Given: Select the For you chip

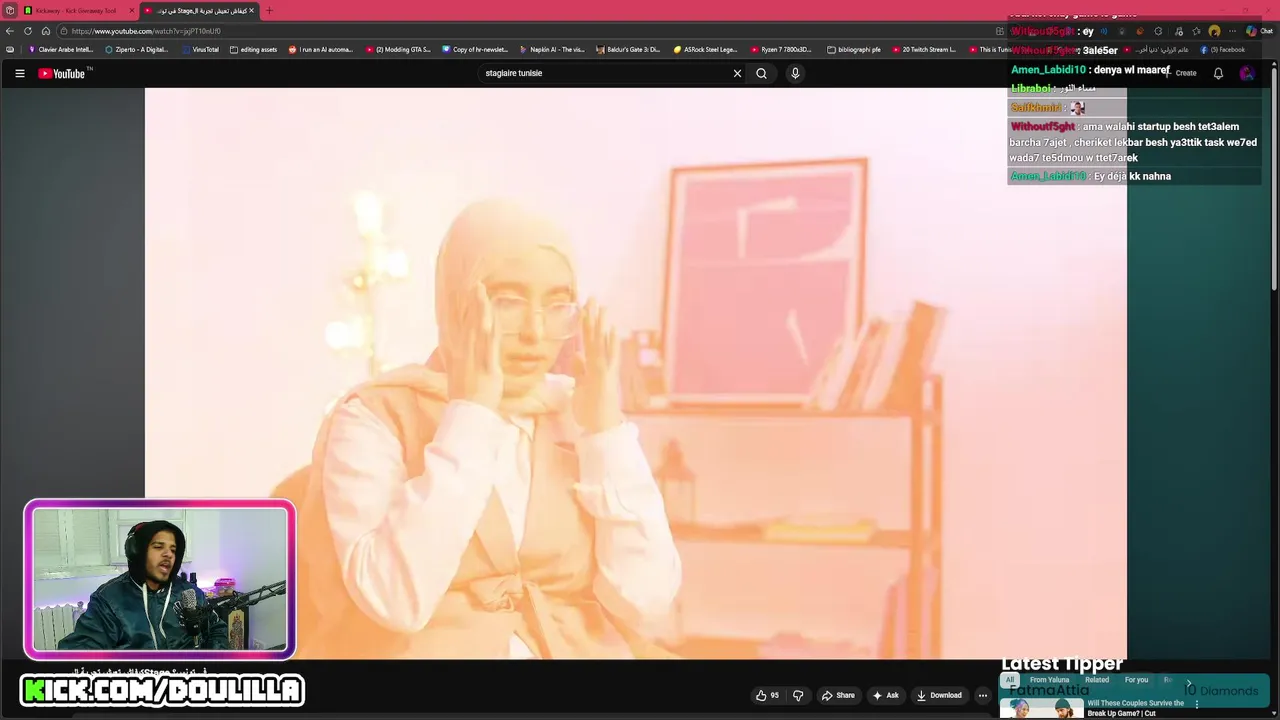Looking at the screenshot, I should [1136, 680].
